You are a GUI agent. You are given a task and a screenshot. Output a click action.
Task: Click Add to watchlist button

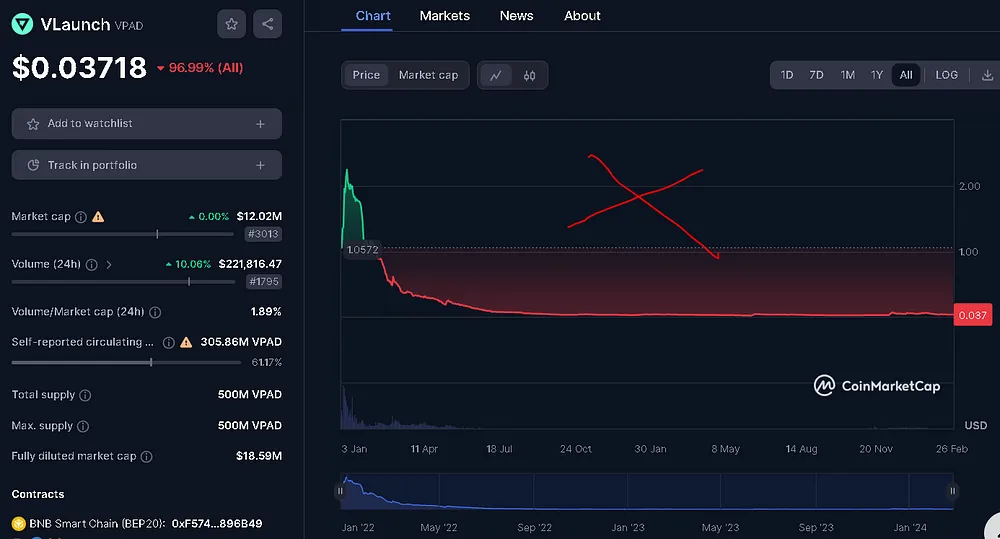pos(147,124)
